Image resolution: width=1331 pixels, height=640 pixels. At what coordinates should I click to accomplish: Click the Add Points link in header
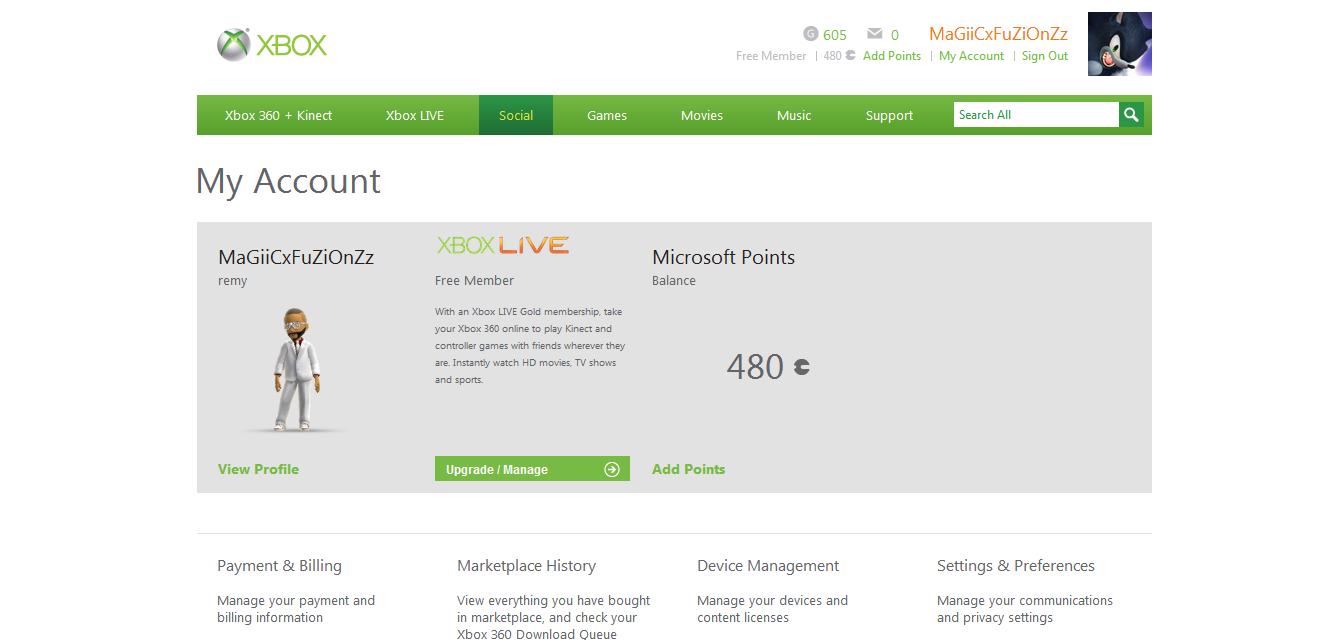(892, 56)
